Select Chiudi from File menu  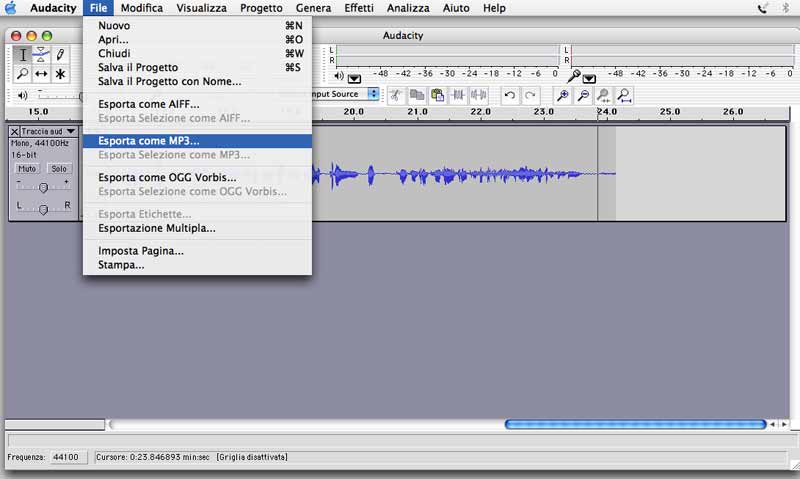click(x=197, y=54)
